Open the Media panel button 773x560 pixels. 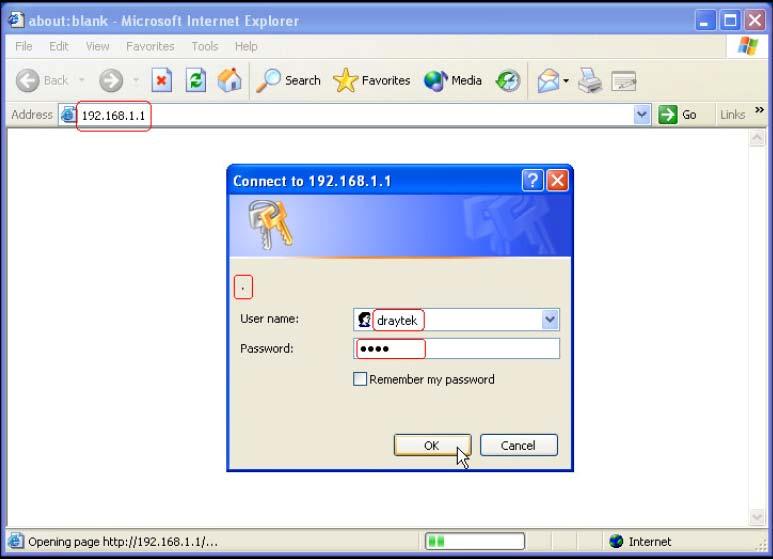[453, 81]
